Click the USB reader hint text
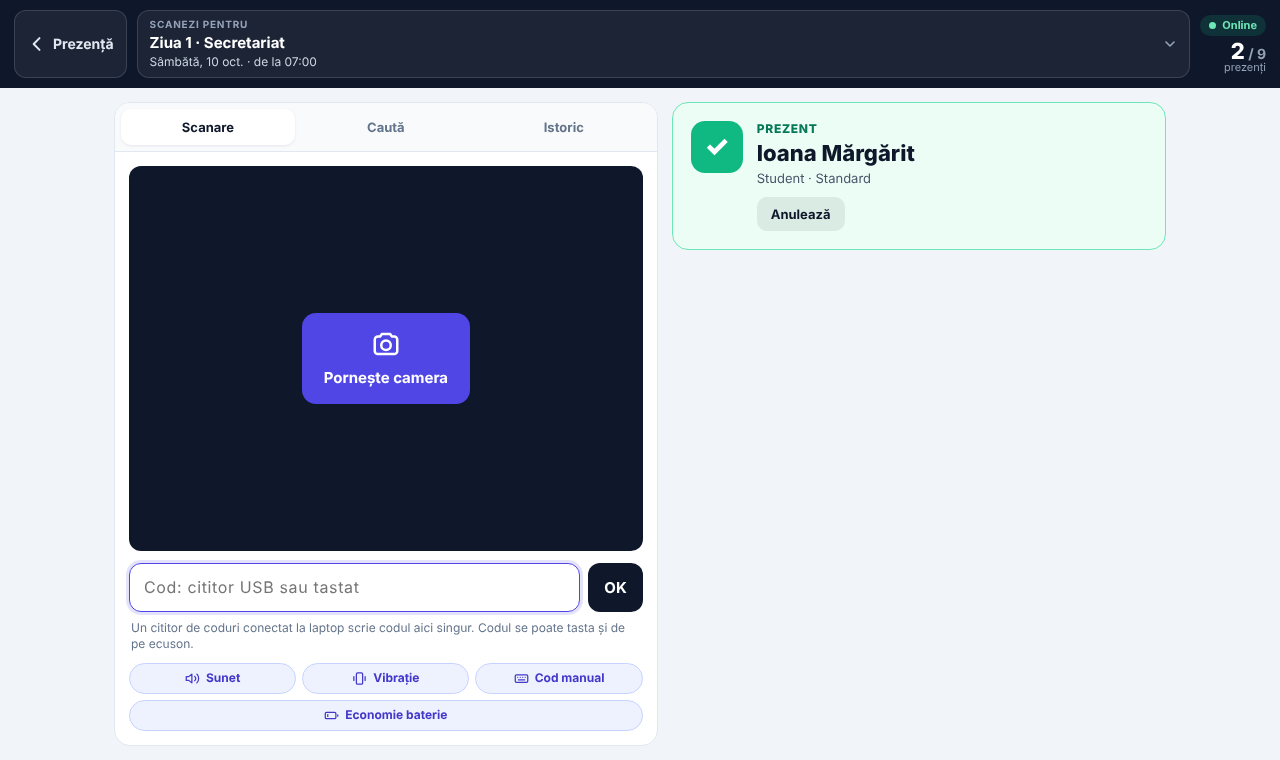Screen dimensions: 1280x760 378,636
